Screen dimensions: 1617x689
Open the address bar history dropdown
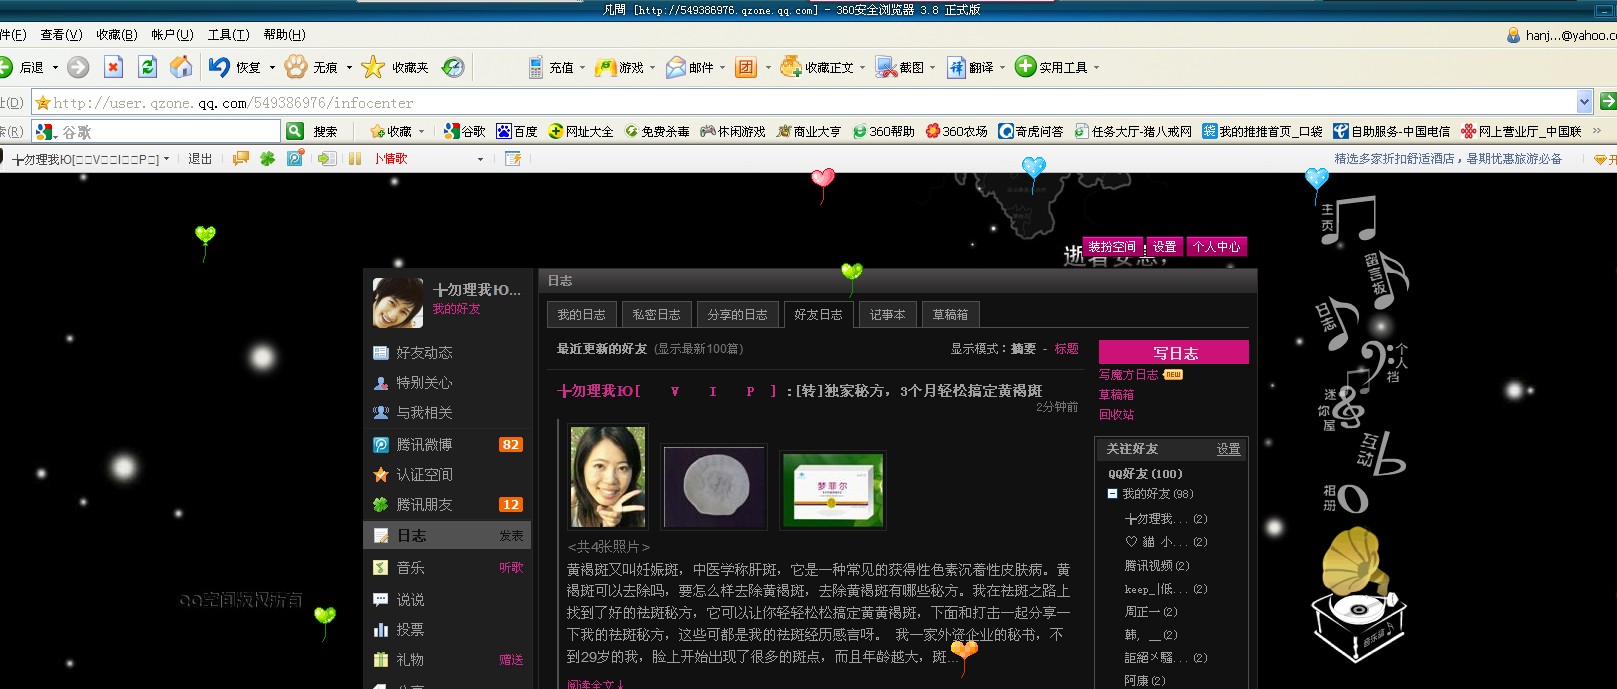click(1584, 102)
